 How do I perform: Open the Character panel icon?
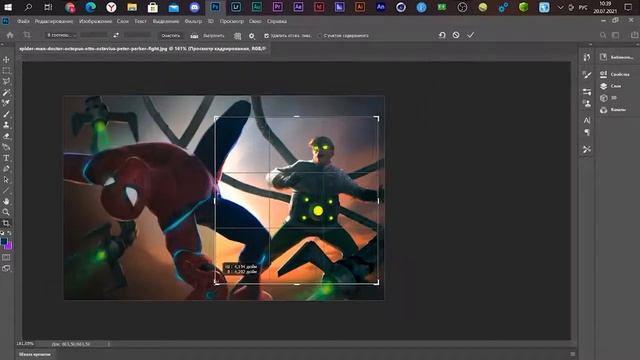[x=587, y=120]
